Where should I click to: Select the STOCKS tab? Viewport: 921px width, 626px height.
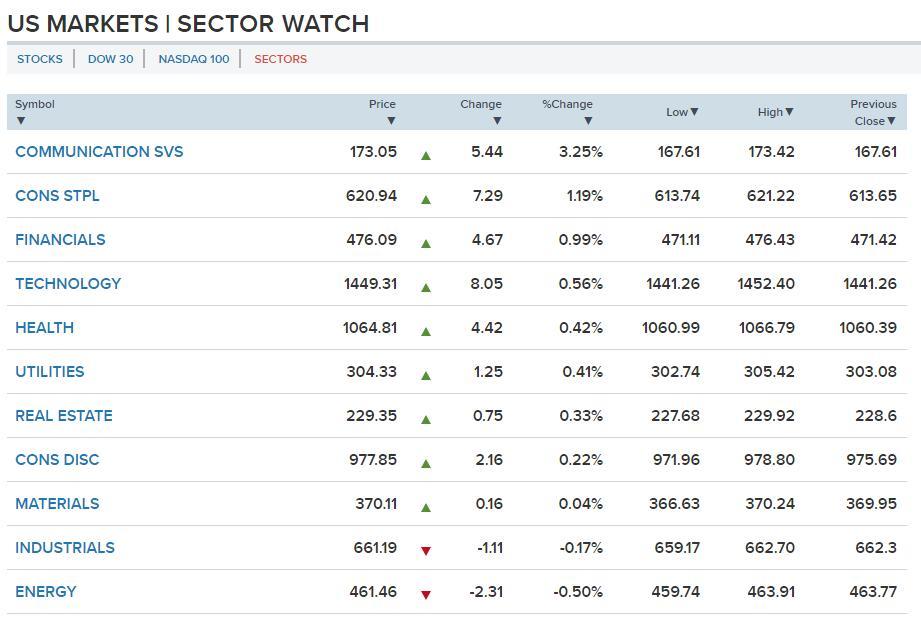40,59
